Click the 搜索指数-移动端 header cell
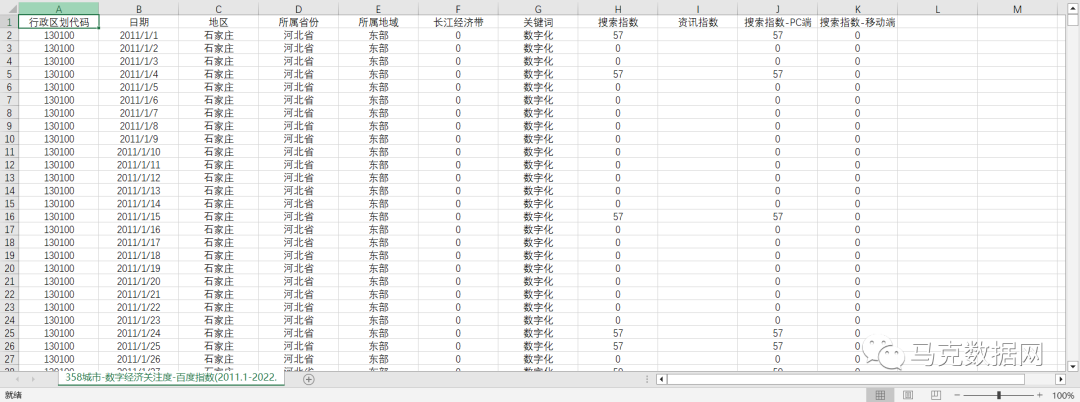Screen dimensions: 1080x402 pyautogui.click(x=858, y=22)
